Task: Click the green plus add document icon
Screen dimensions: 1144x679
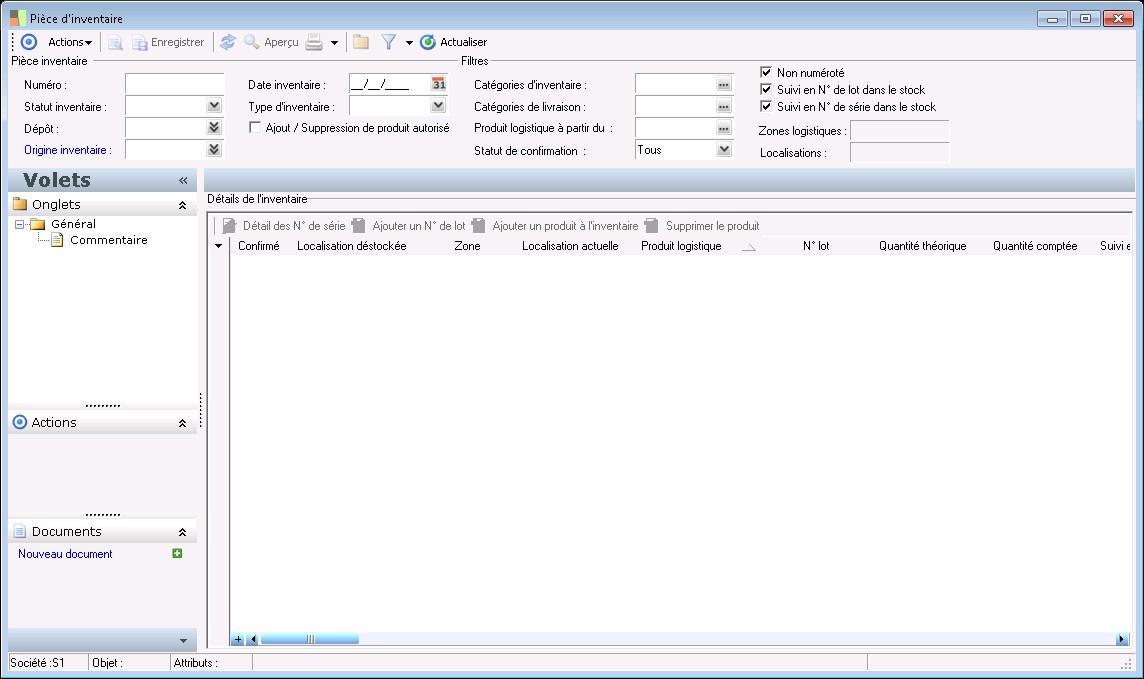Action: (x=177, y=554)
